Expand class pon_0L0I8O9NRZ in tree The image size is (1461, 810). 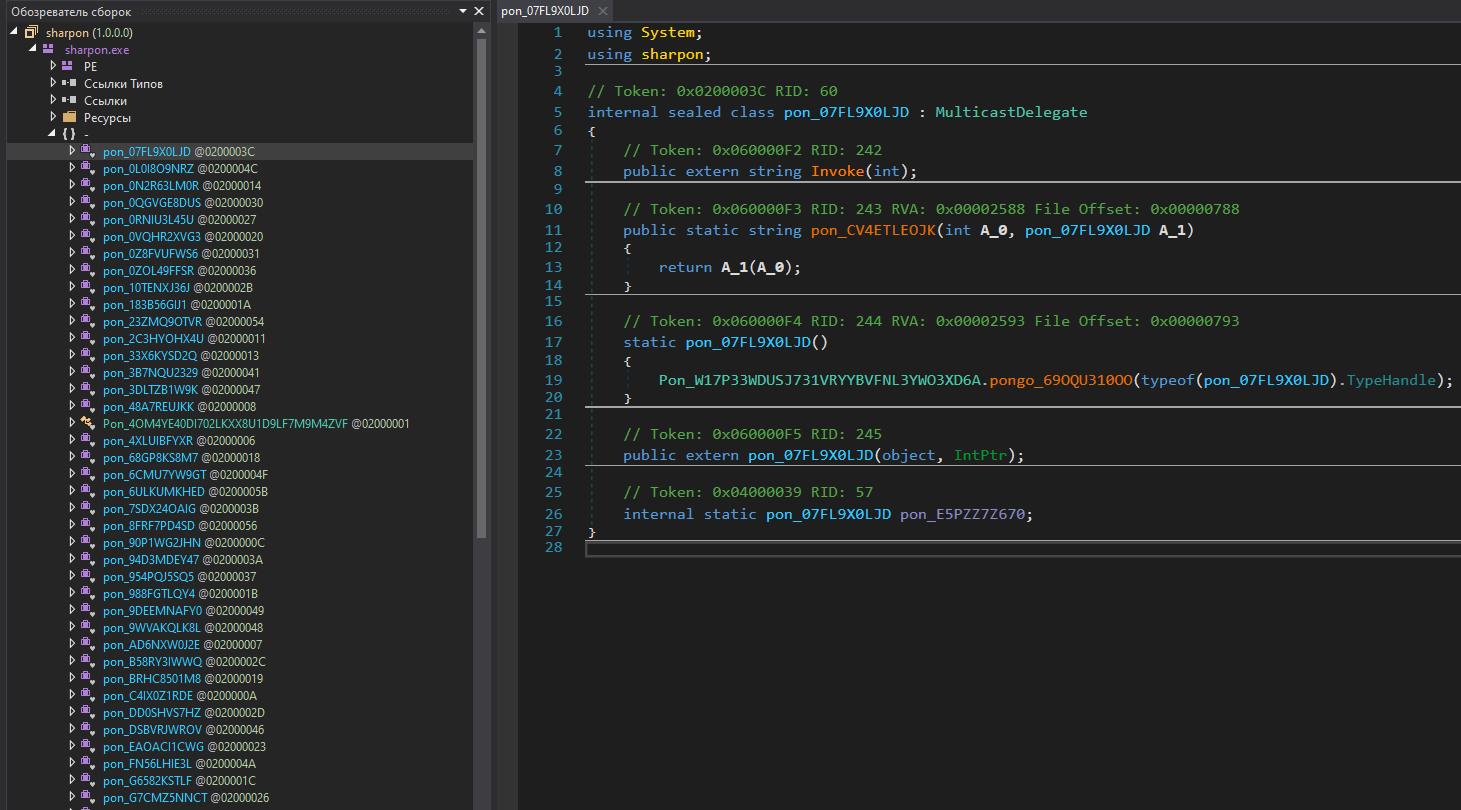coord(72,168)
